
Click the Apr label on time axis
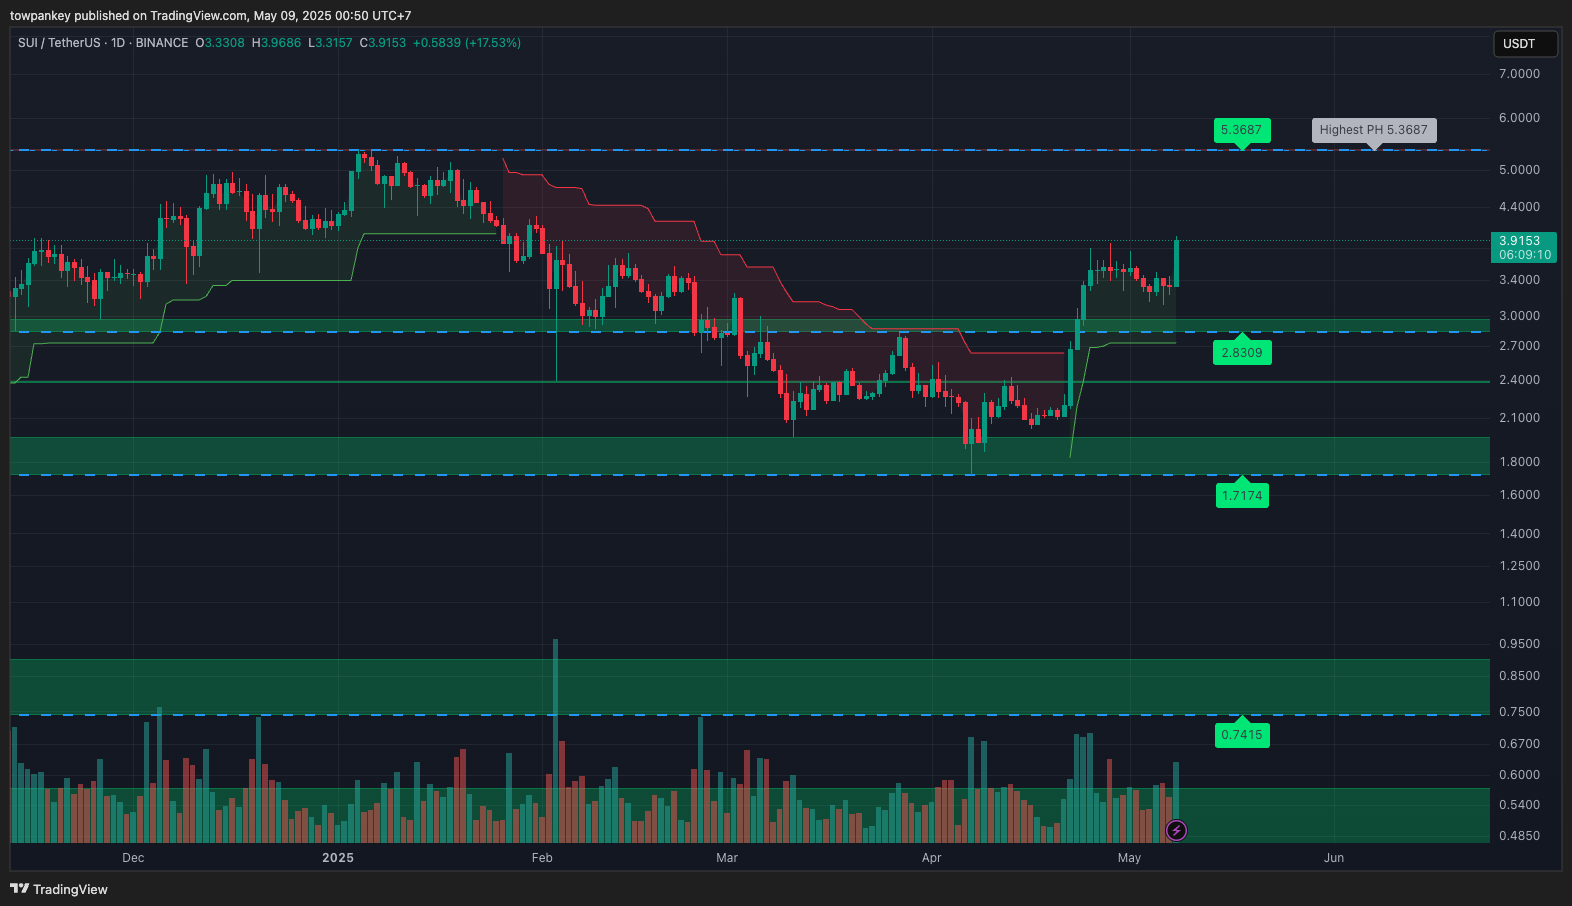click(x=931, y=858)
